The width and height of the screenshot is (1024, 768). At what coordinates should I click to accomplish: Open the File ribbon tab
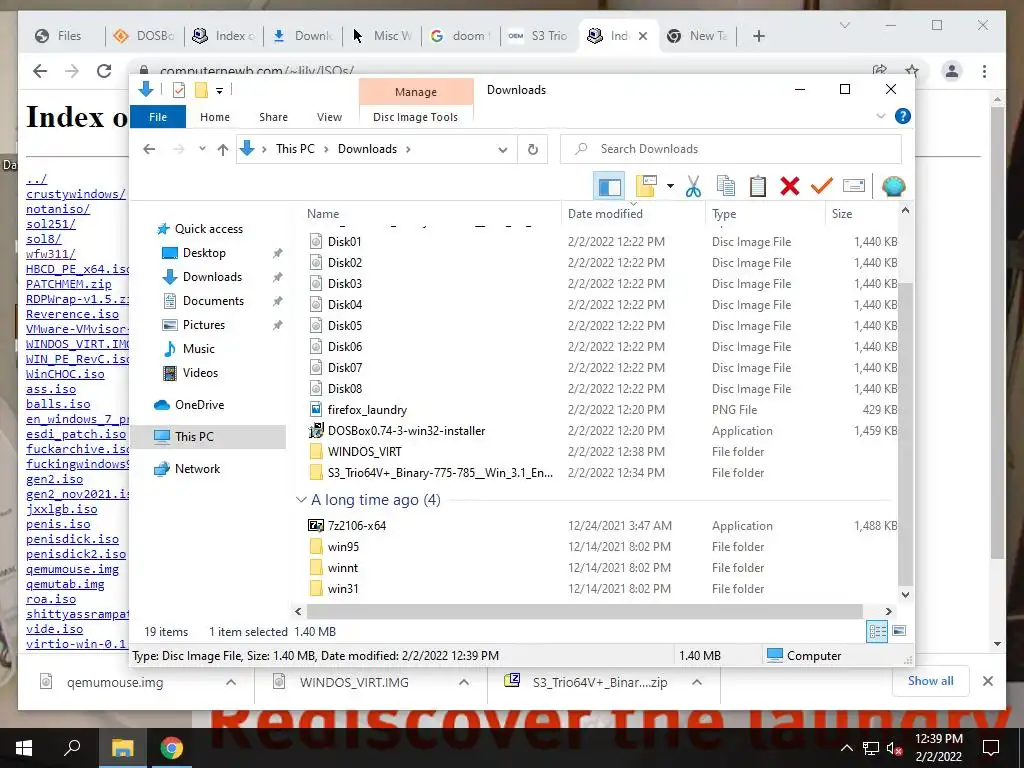point(158,117)
